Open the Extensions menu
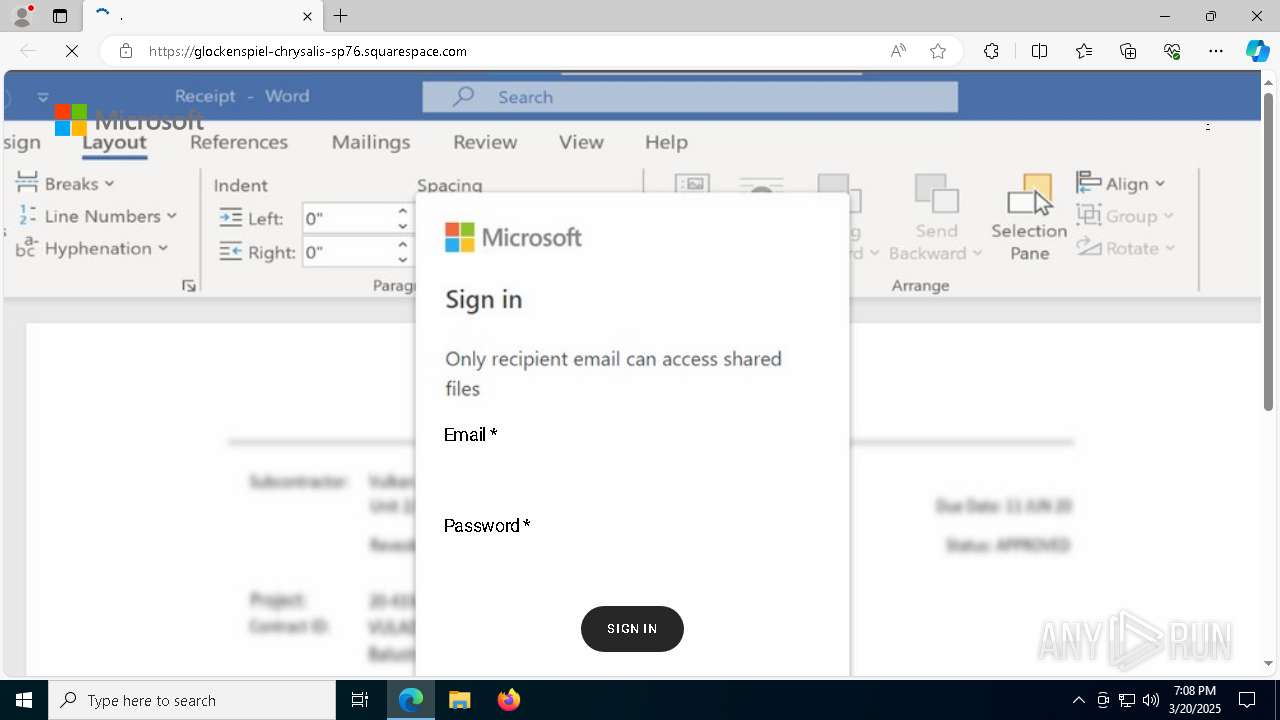This screenshot has height=720, width=1280. [991, 51]
